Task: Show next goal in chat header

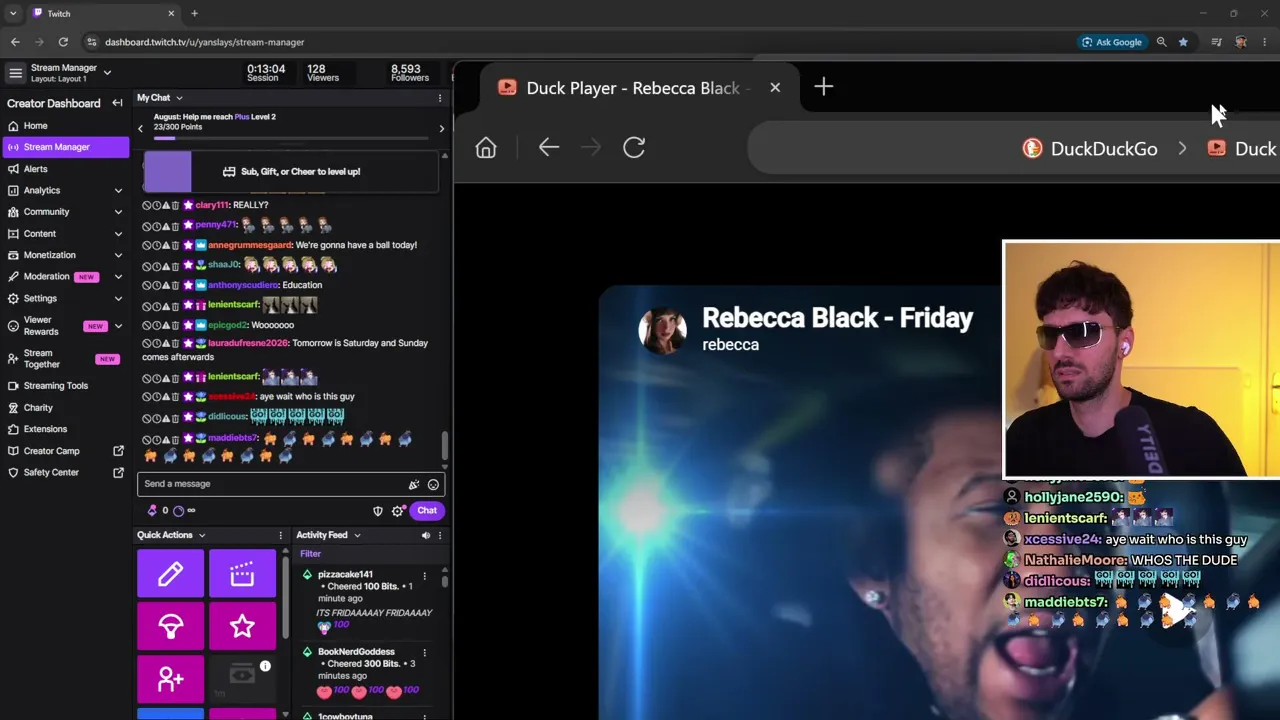Action: click(441, 128)
